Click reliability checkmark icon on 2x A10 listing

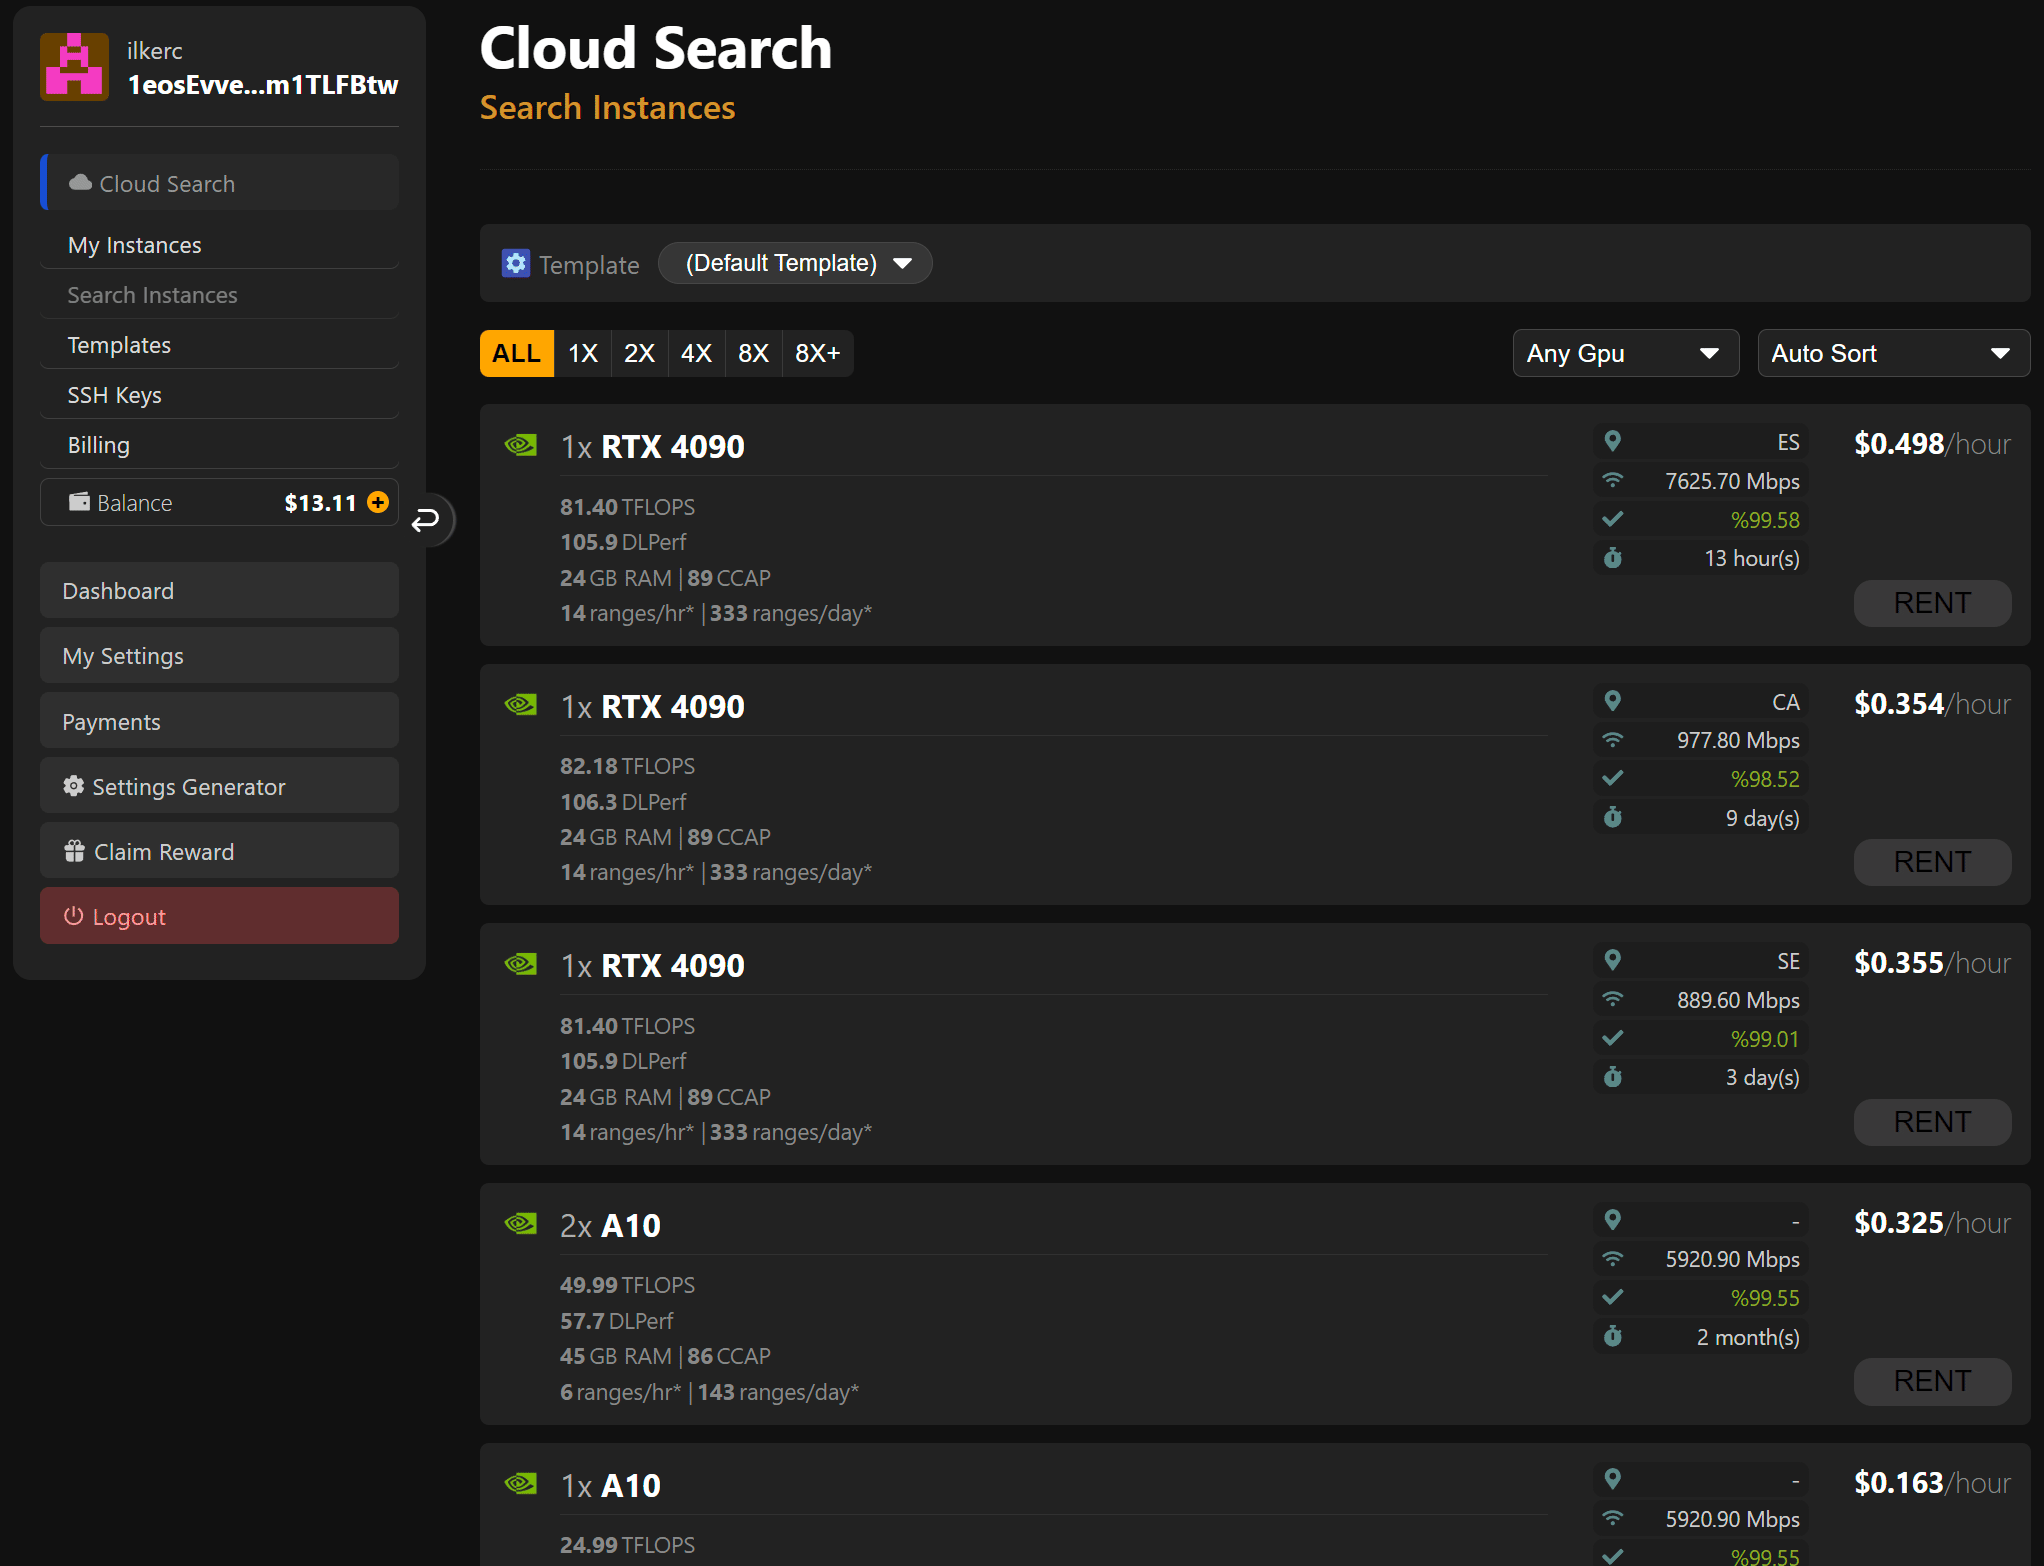click(1612, 1297)
